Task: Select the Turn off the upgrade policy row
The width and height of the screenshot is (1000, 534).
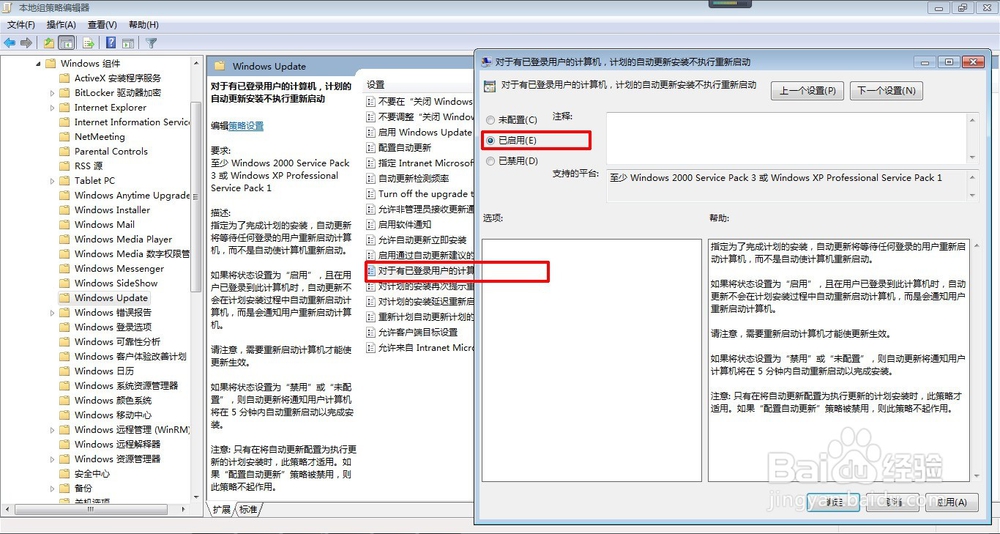Action: point(420,194)
